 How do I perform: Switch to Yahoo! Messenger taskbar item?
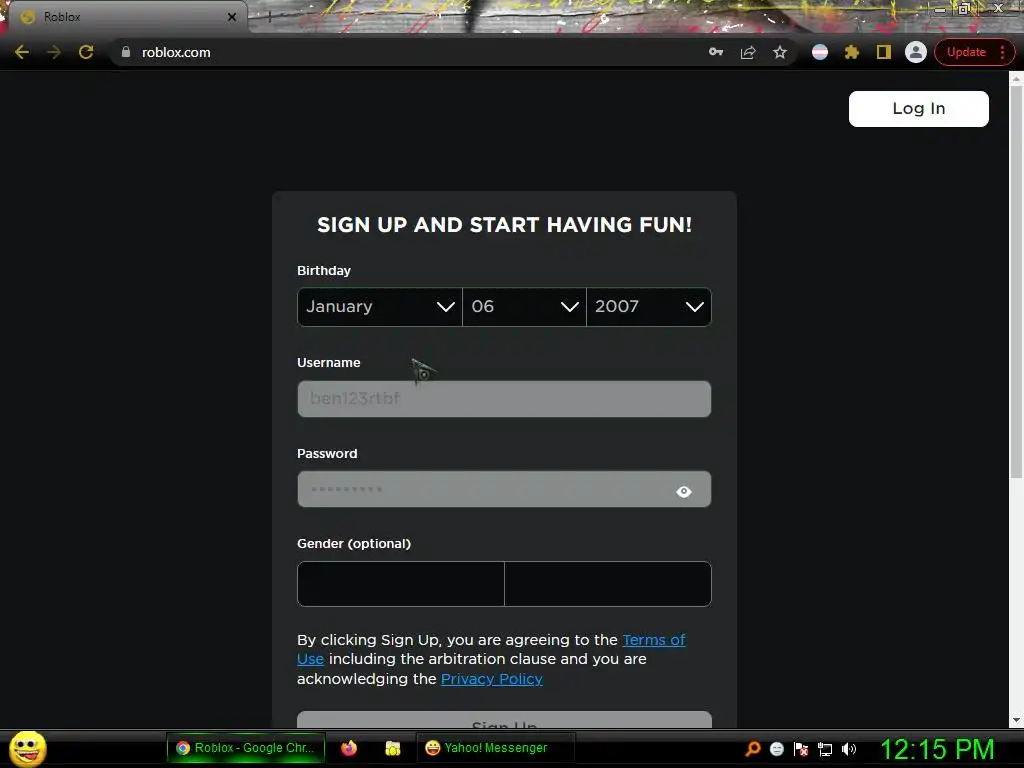(496, 748)
